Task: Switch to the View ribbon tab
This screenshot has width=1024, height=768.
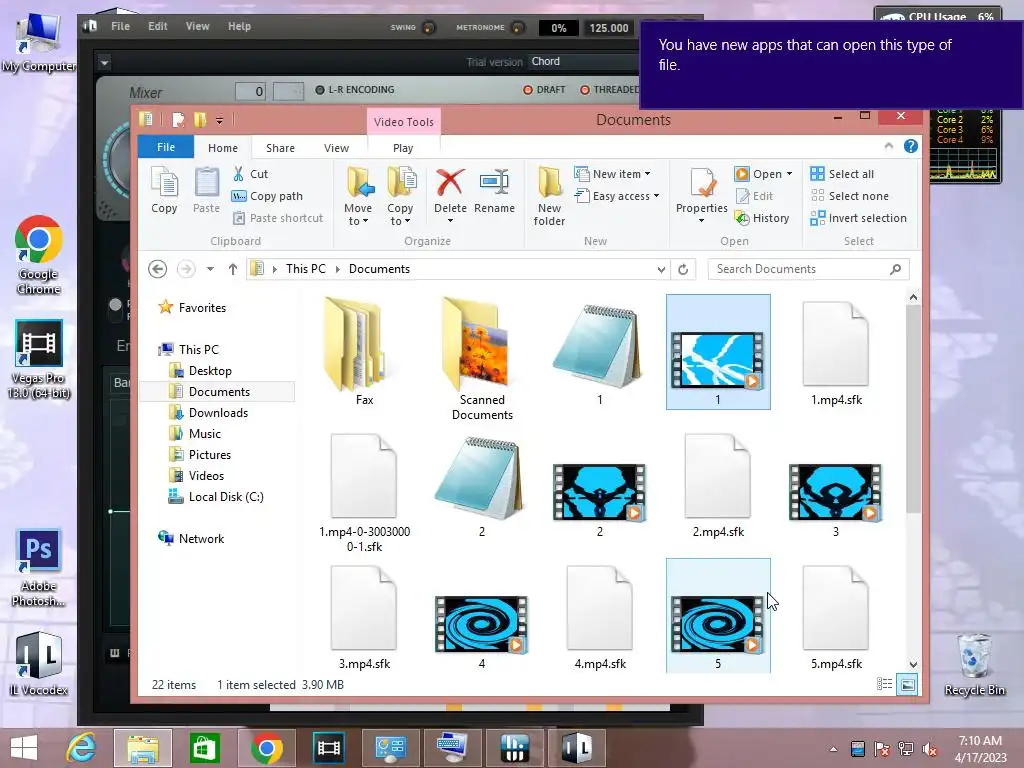Action: coord(336,148)
